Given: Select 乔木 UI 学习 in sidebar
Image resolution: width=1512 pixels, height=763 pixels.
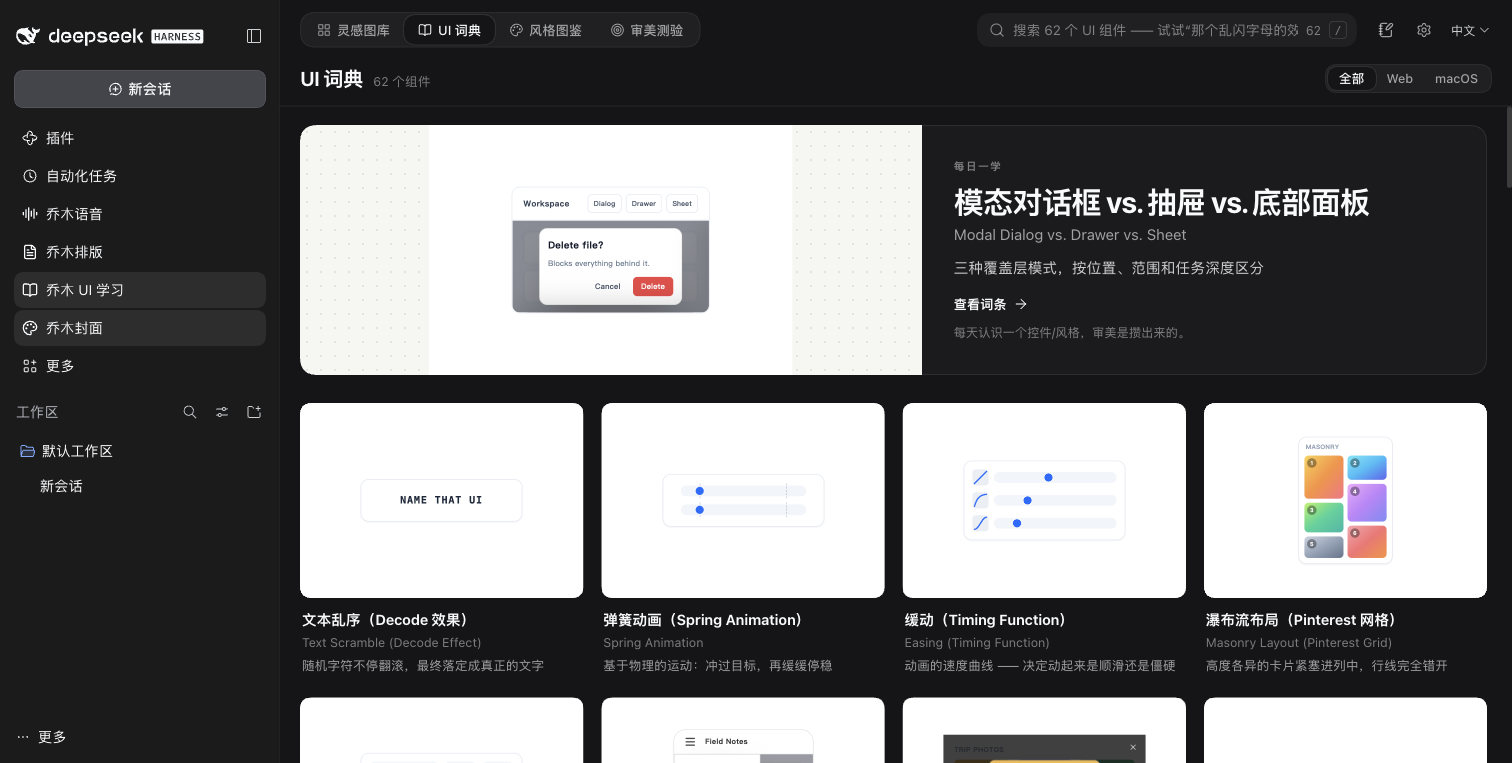Looking at the screenshot, I should 140,290.
